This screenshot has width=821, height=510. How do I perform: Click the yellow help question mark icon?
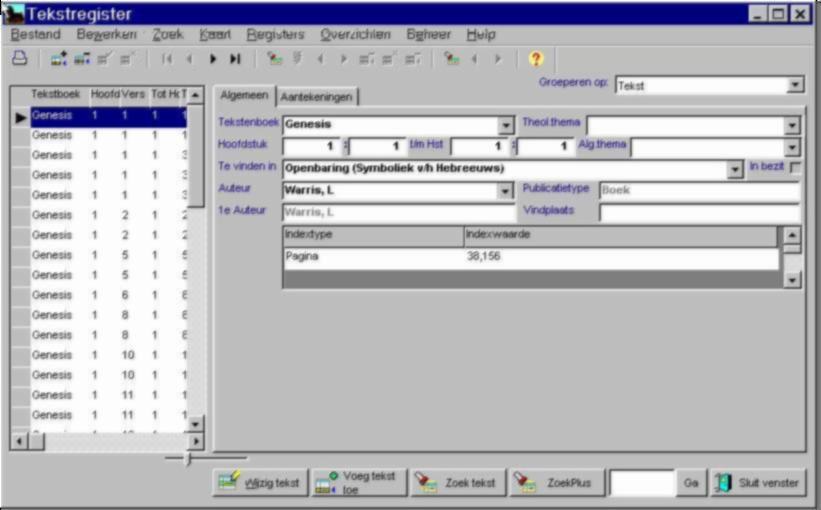click(535, 59)
